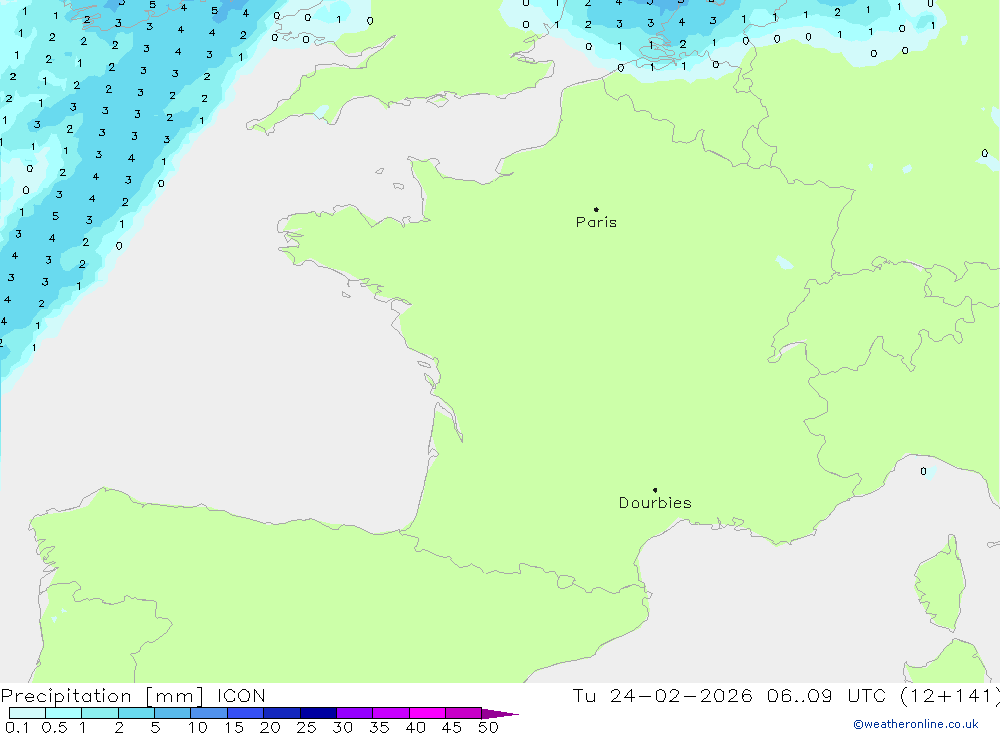This screenshot has width=1000, height=733.
Task: Pick the 40–45 mm magenta legend swatch
Action: pyautogui.click(x=427, y=713)
